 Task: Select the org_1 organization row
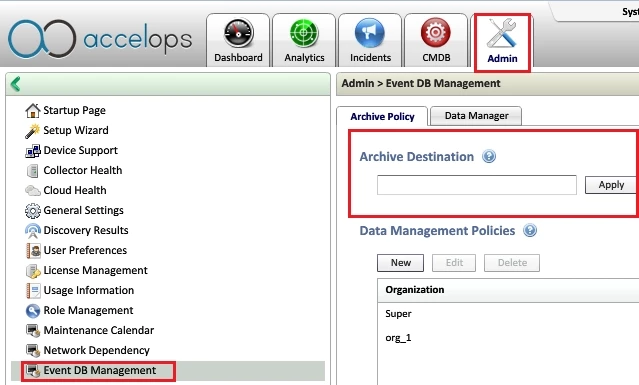(x=508, y=338)
